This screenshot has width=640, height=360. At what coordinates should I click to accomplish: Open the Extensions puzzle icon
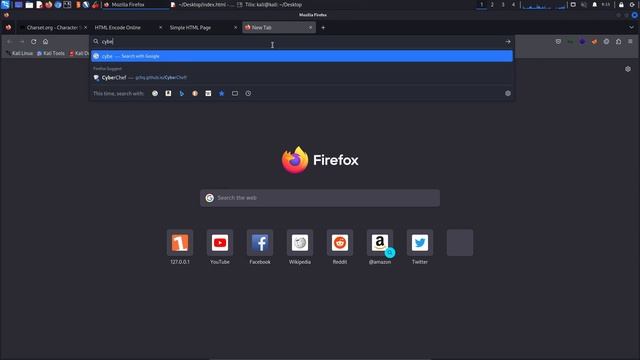618,42
